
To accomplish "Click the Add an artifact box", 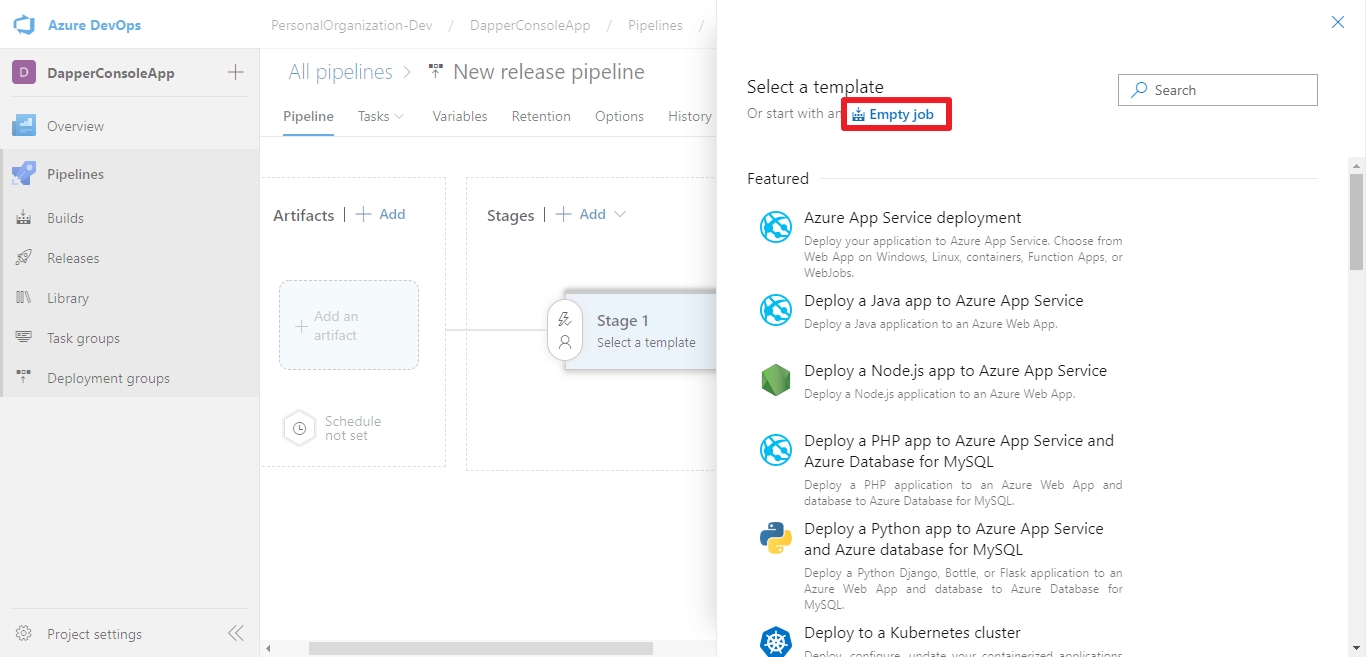I will click(x=349, y=325).
